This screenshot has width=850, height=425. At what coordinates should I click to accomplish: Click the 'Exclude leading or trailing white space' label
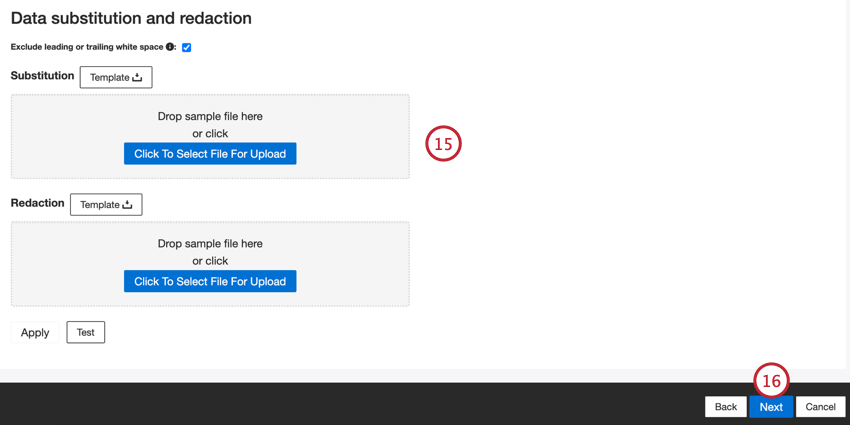[x=86, y=47]
